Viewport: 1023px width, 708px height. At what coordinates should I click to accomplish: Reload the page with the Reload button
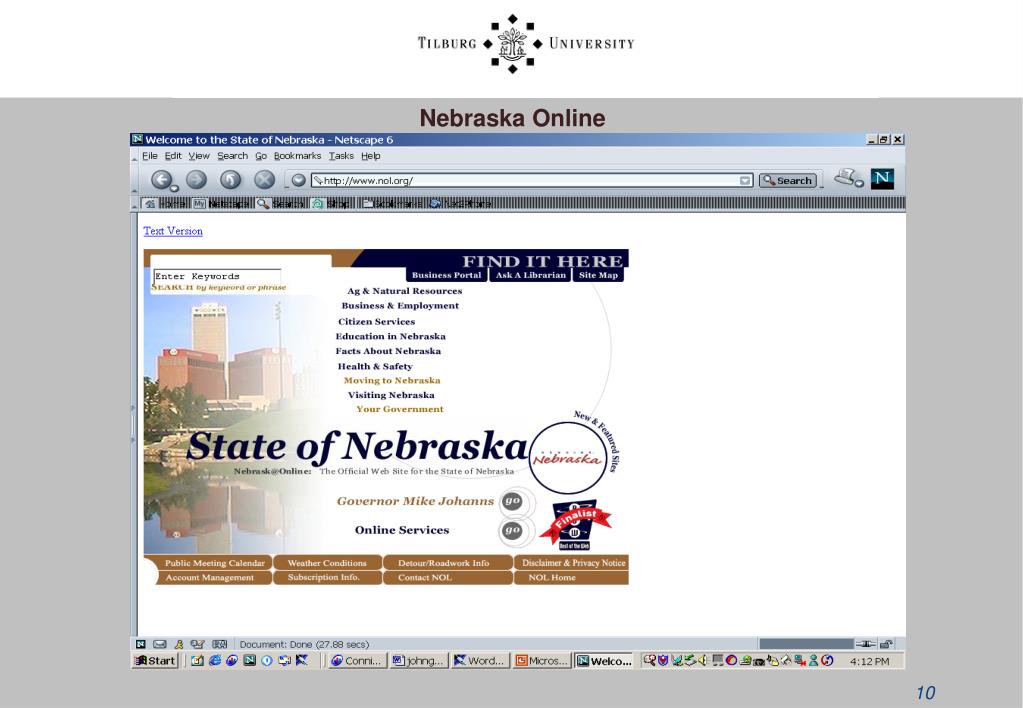point(230,179)
